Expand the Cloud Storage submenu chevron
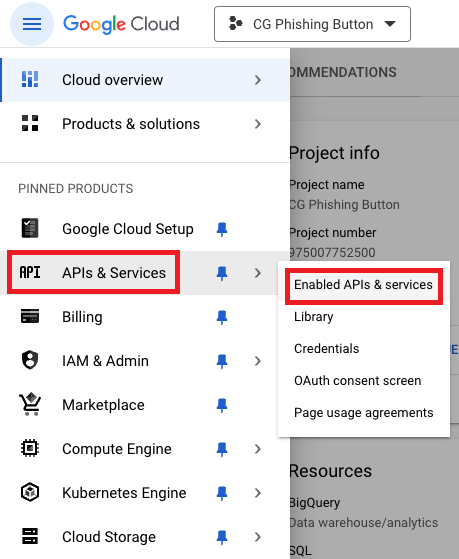Image resolution: width=459 pixels, height=559 pixels. 258,537
